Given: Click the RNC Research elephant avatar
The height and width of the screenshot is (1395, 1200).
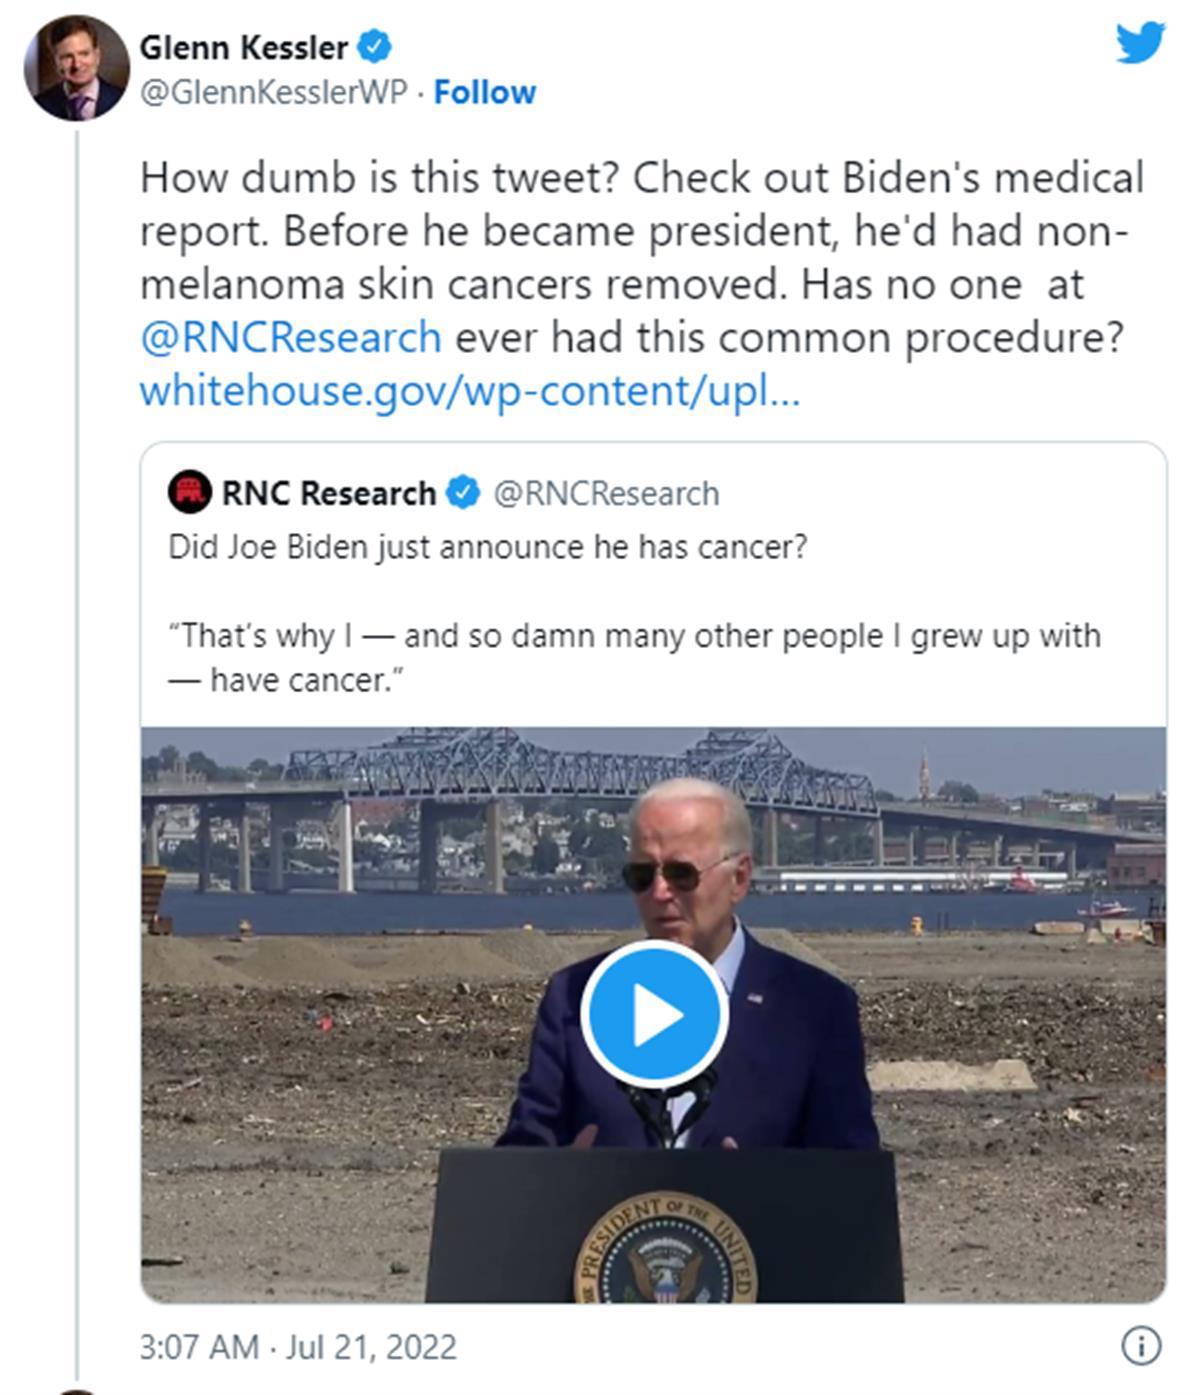Looking at the screenshot, I should click(189, 492).
